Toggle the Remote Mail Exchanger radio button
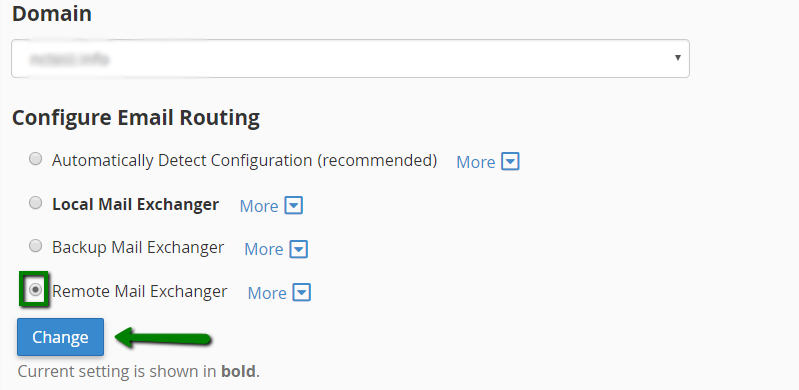Screen dimensions: 799x390 tap(35, 290)
